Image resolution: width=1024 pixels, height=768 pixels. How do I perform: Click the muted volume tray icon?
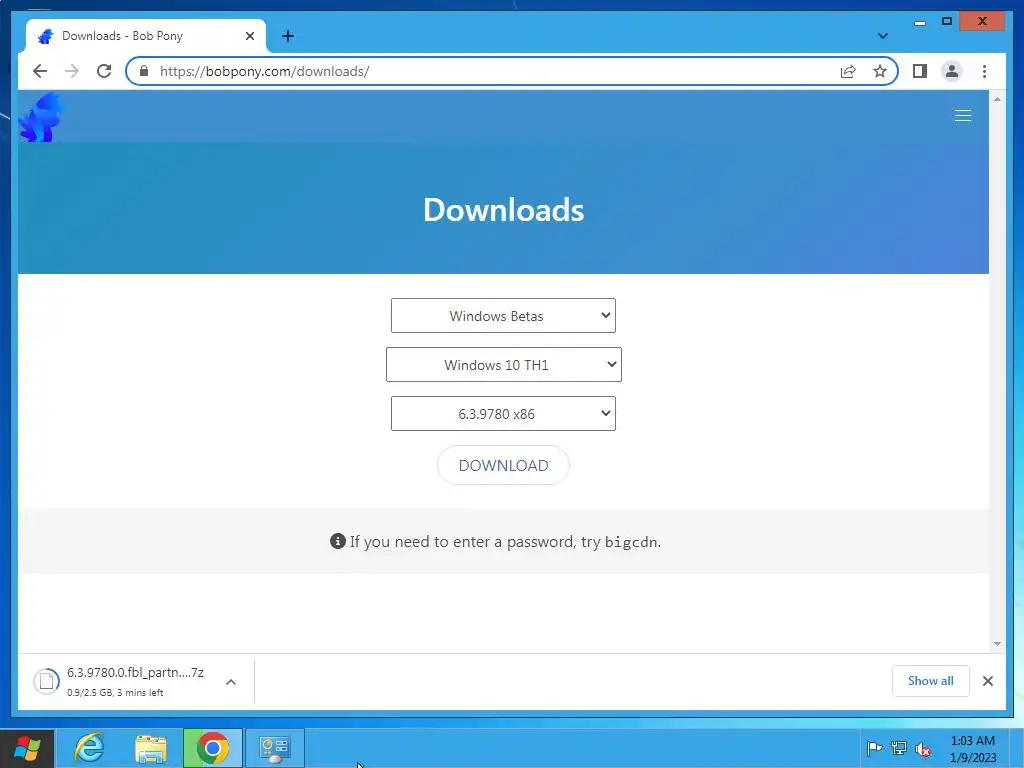(x=923, y=749)
